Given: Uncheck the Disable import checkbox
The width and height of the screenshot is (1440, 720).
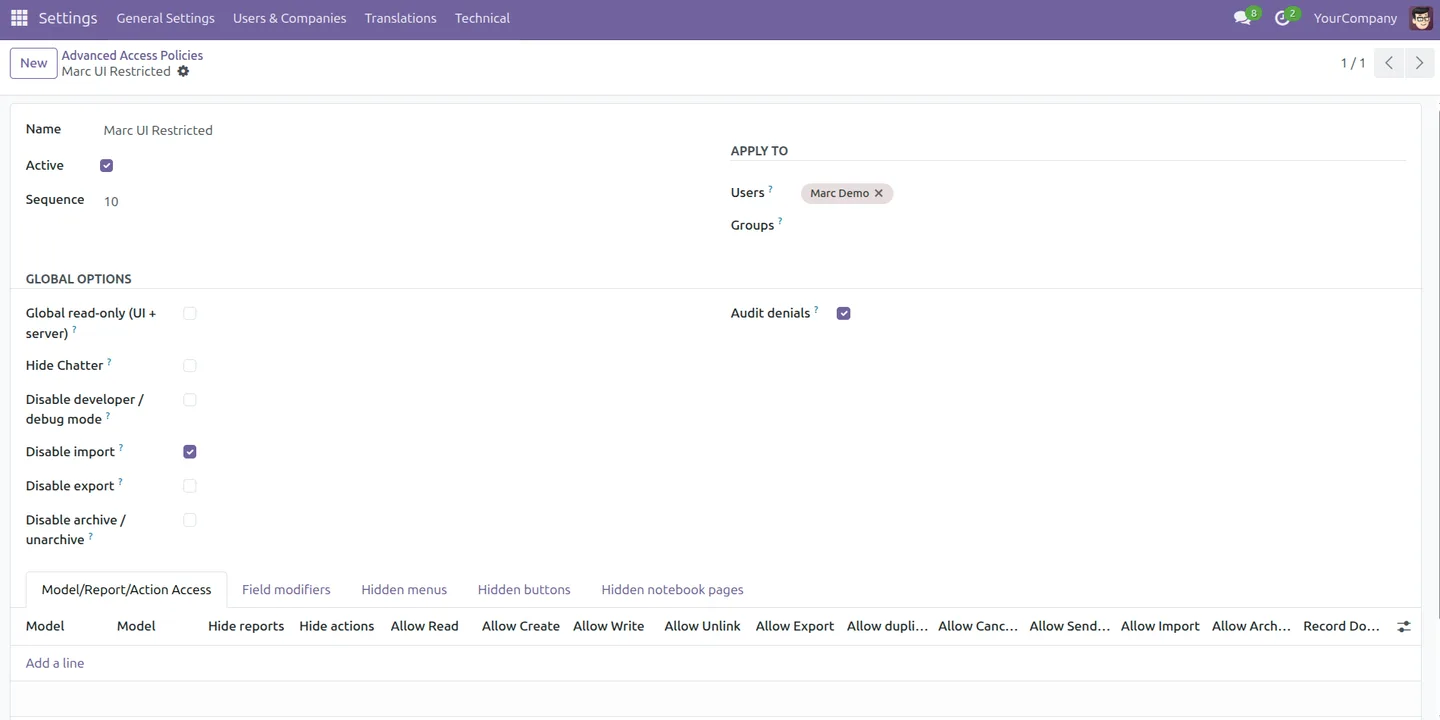Looking at the screenshot, I should click(190, 452).
